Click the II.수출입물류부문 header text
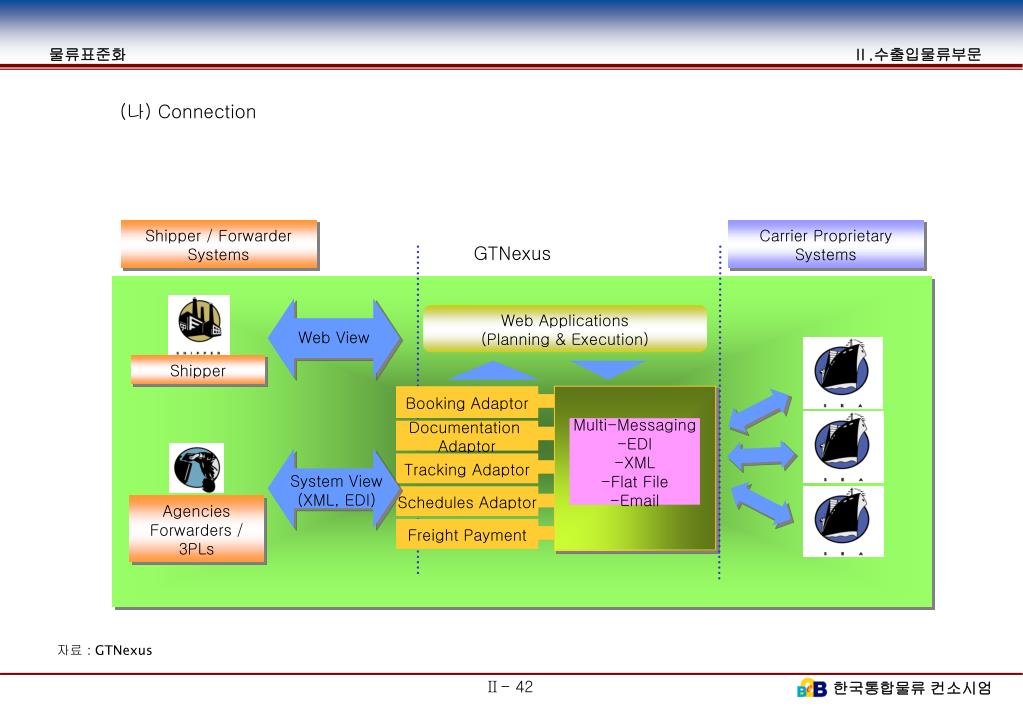The width and height of the screenshot is (1023, 708). [x=919, y=54]
